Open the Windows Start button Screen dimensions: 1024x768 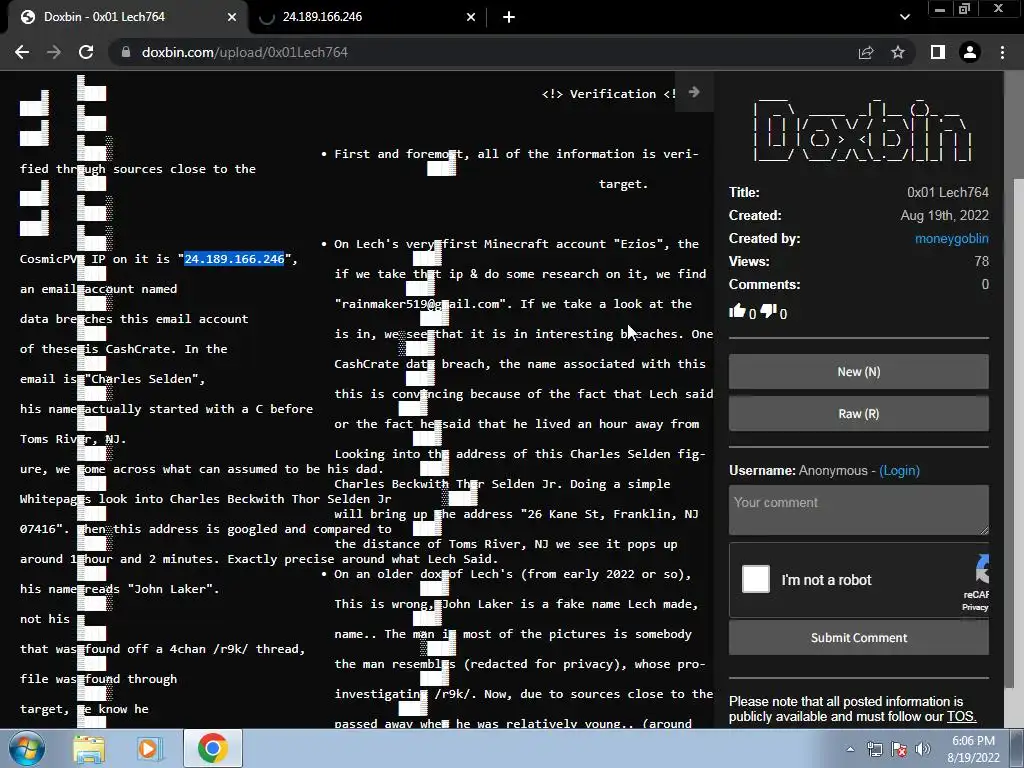[27, 749]
